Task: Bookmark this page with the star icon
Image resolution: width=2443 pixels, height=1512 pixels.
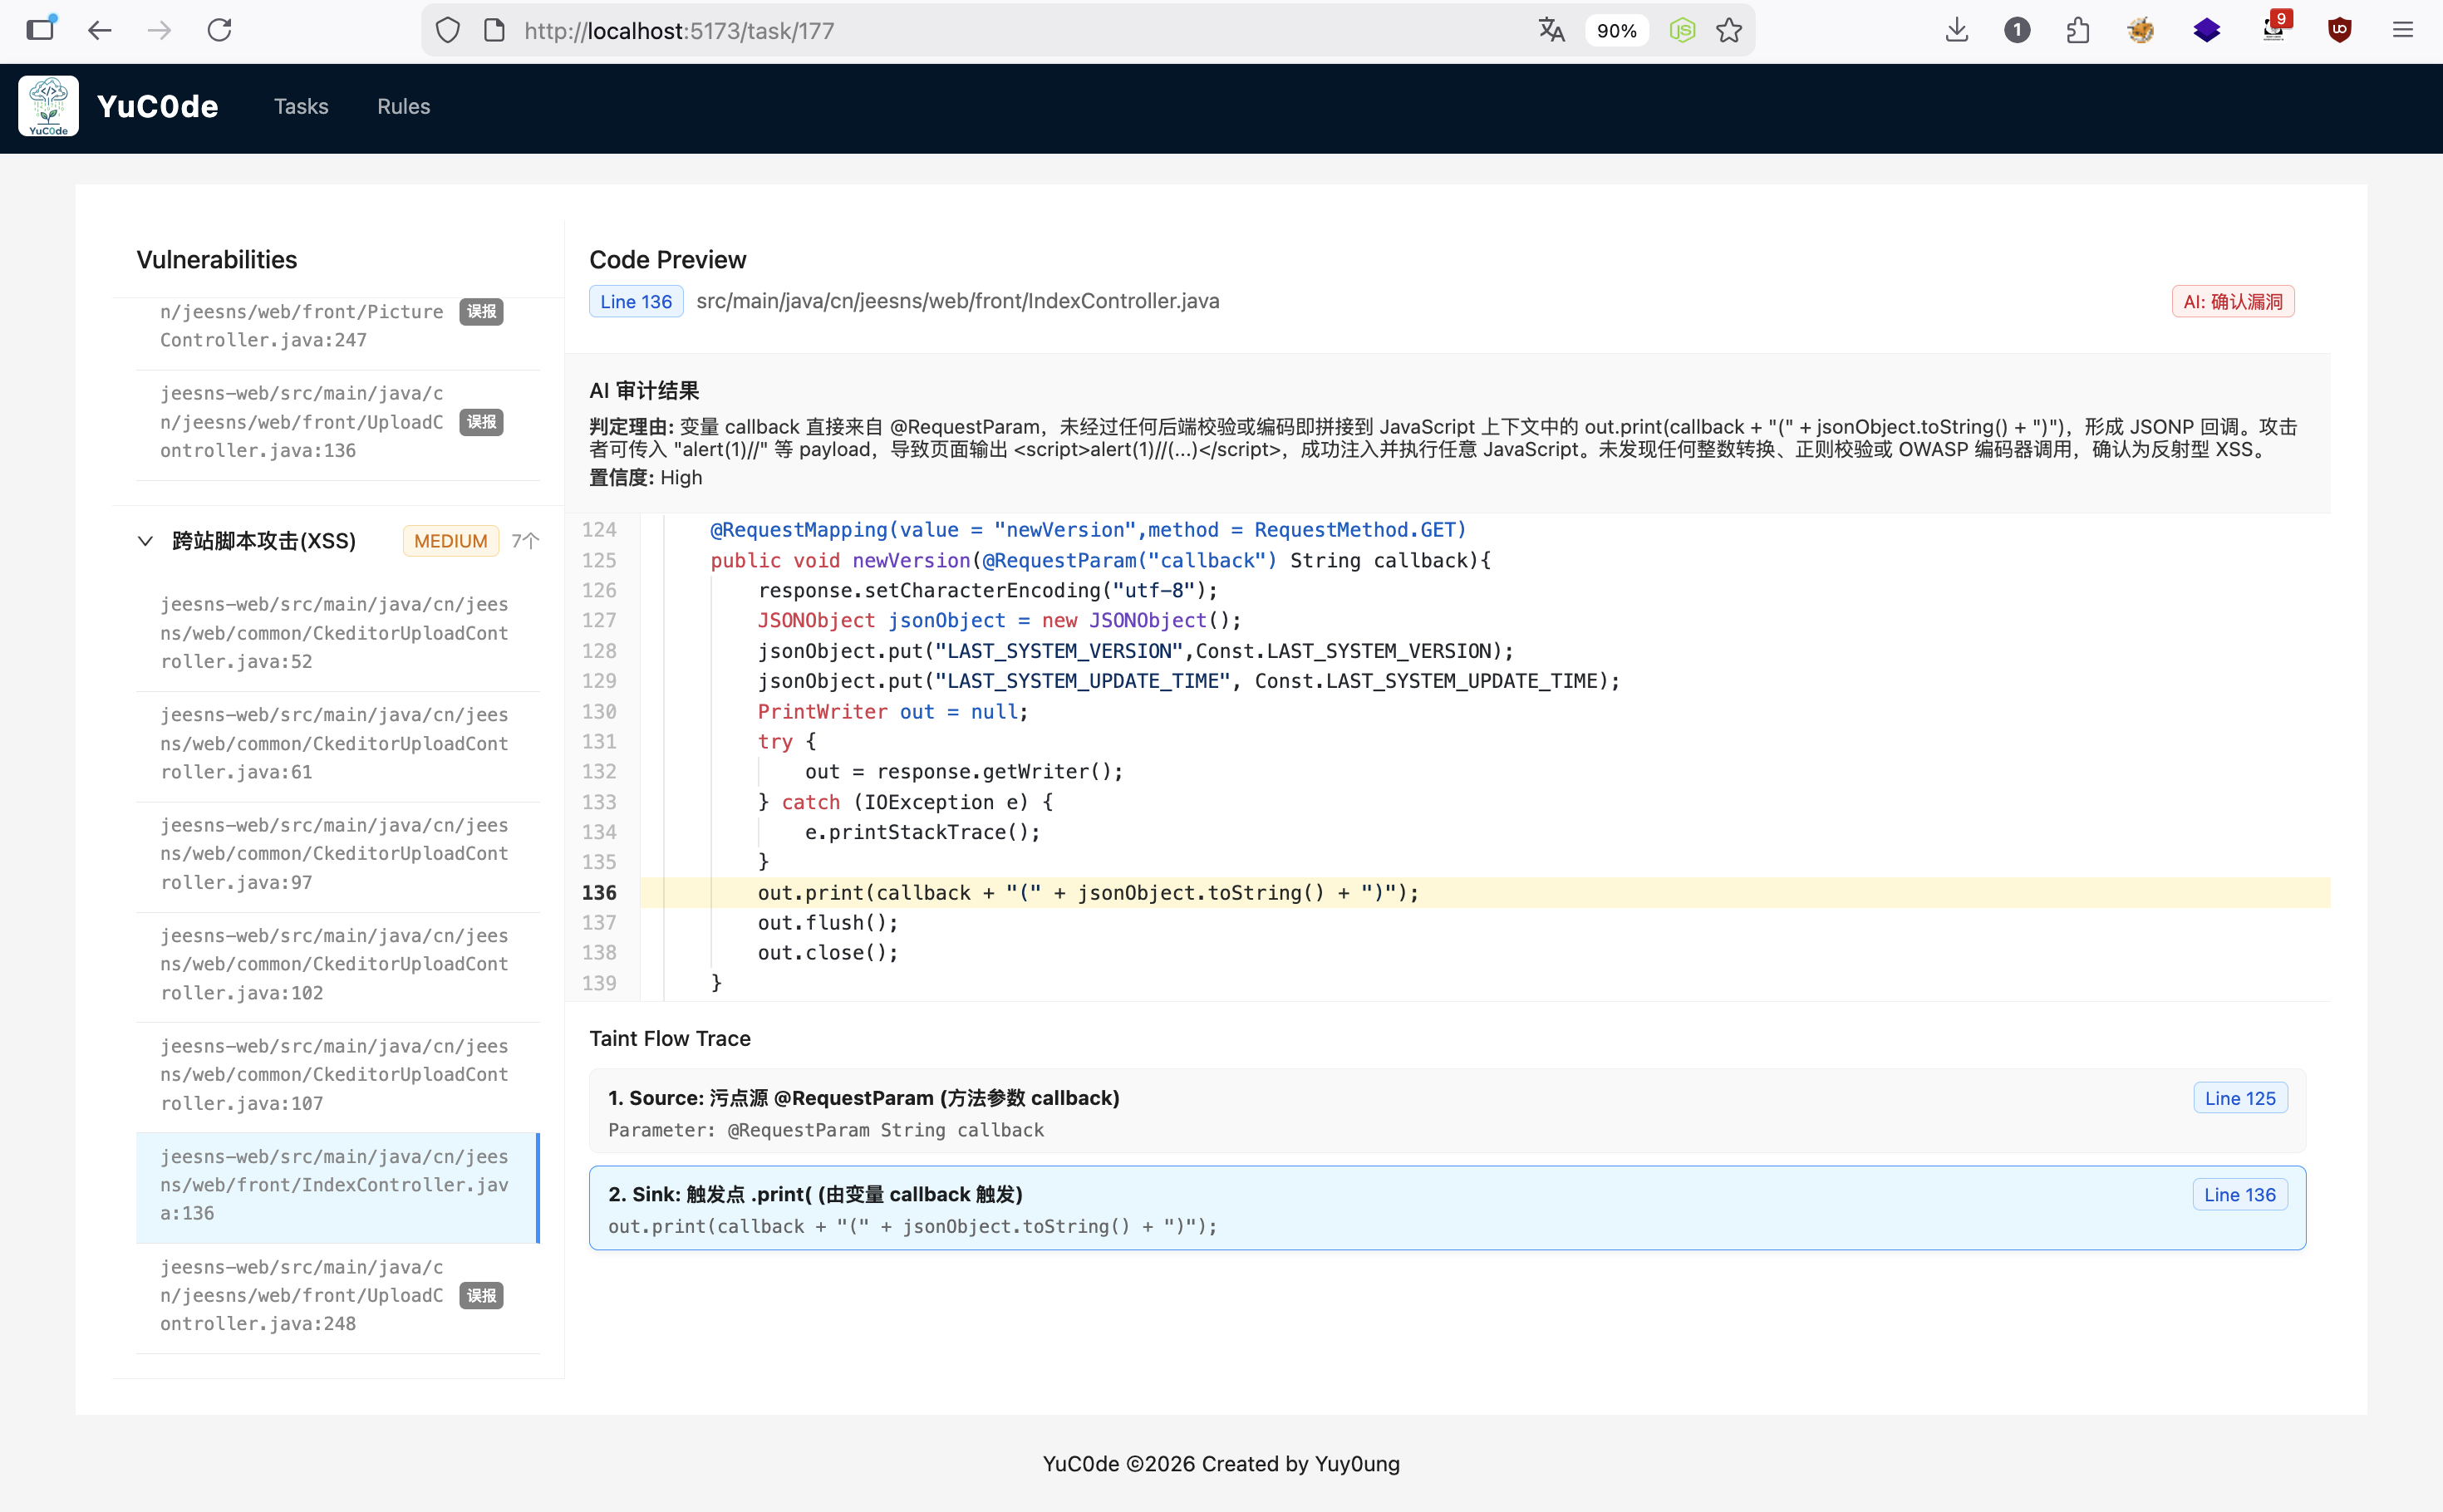Action: (x=1729, y=30)
